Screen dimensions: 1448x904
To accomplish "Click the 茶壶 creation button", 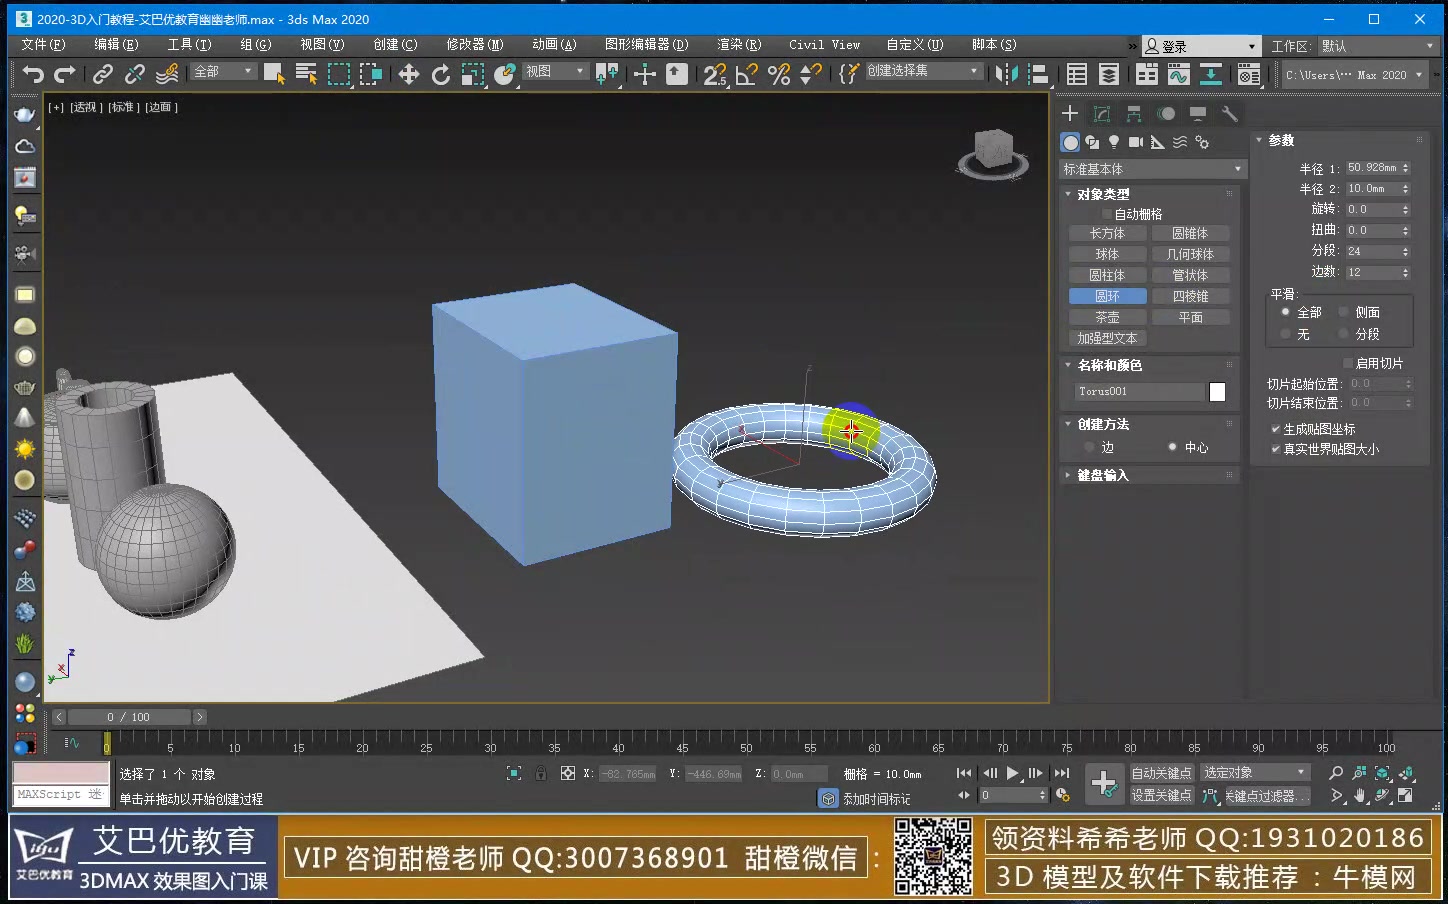I will 1106,316.
